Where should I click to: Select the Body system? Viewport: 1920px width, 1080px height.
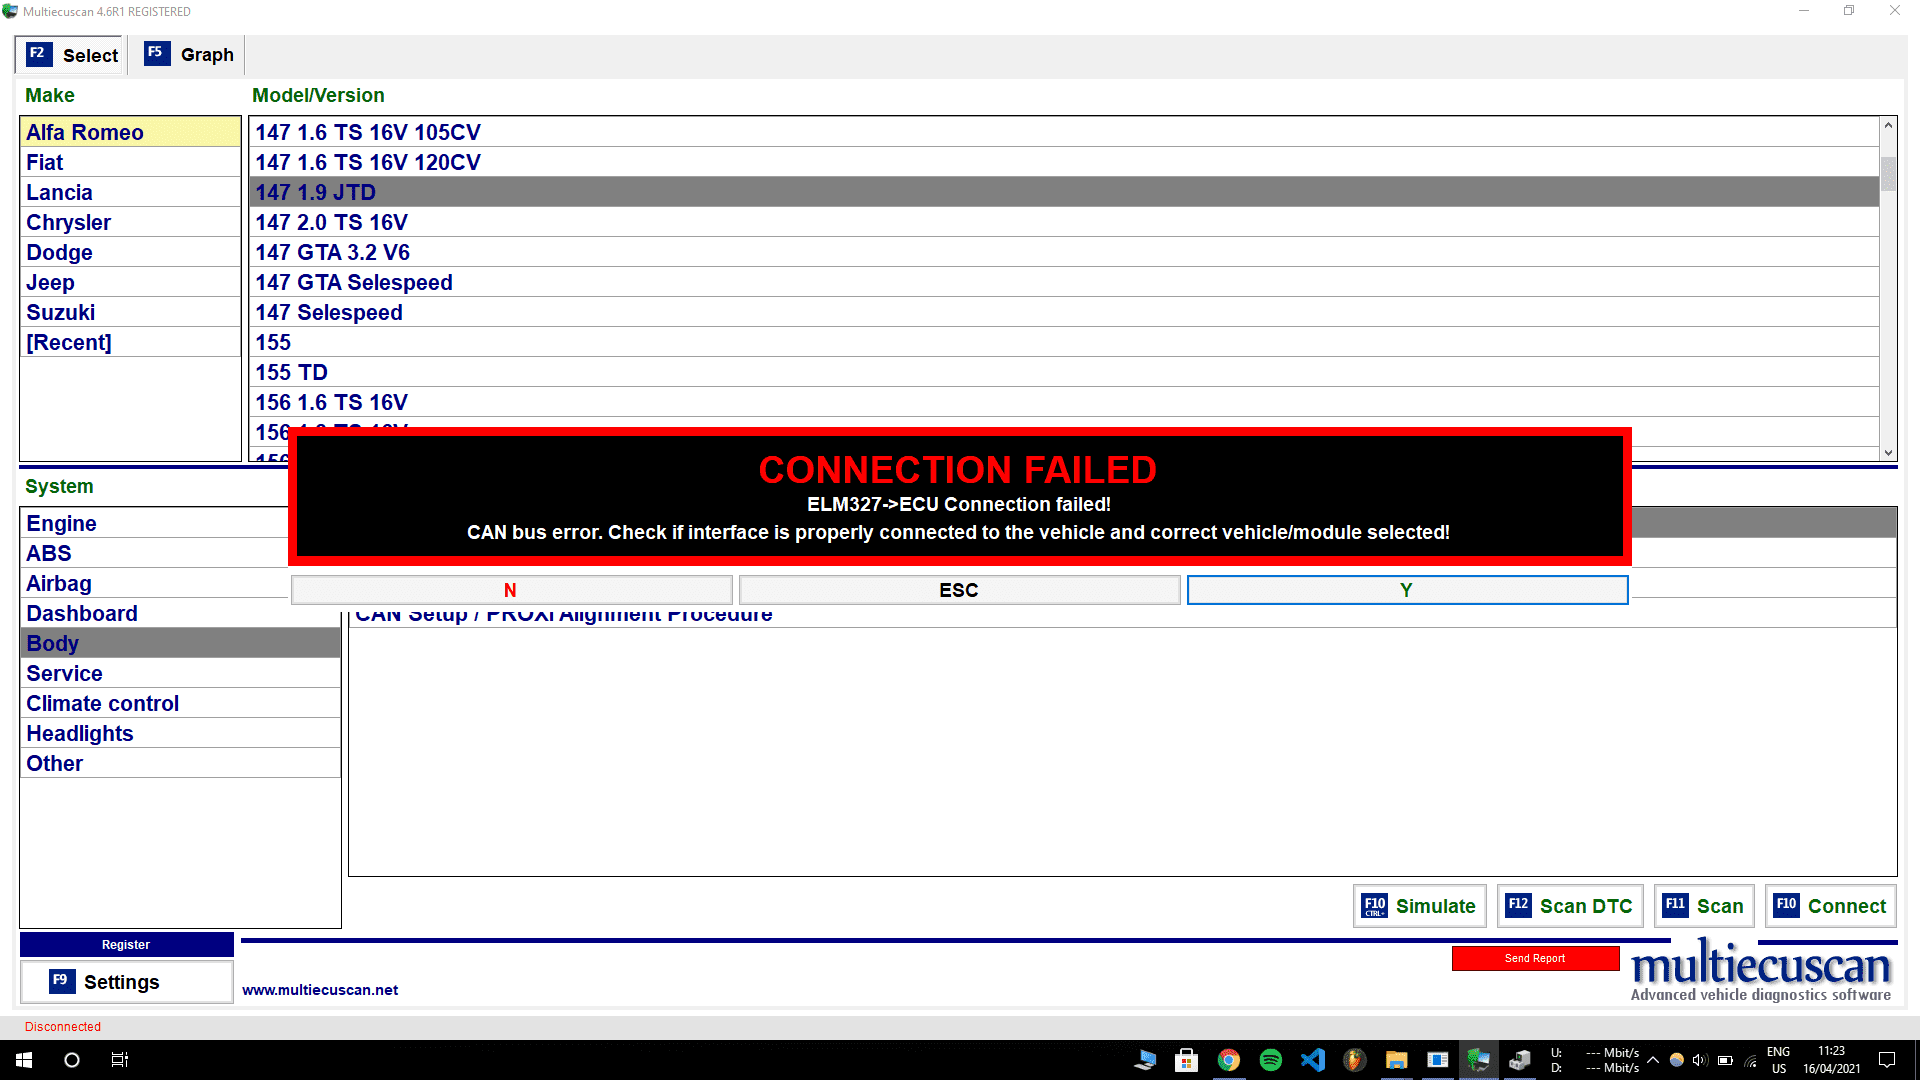point(180,643)
